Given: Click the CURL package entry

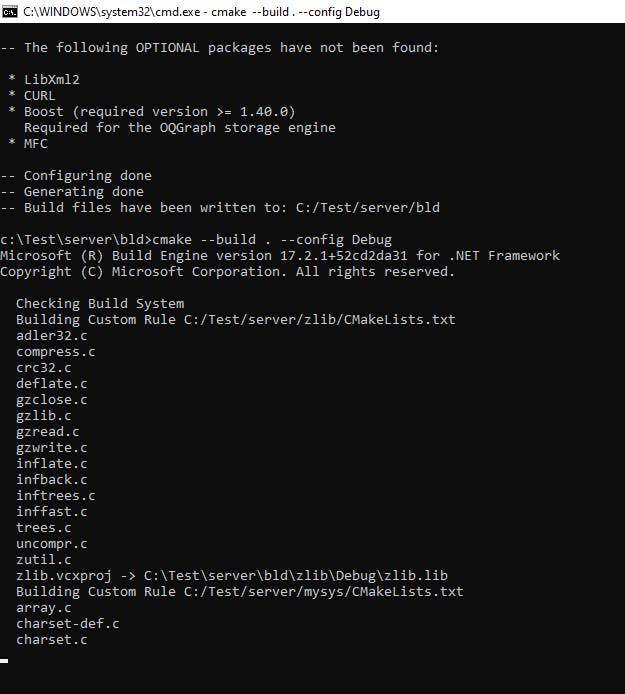Looking at the screenshot, I should (40, 96).
